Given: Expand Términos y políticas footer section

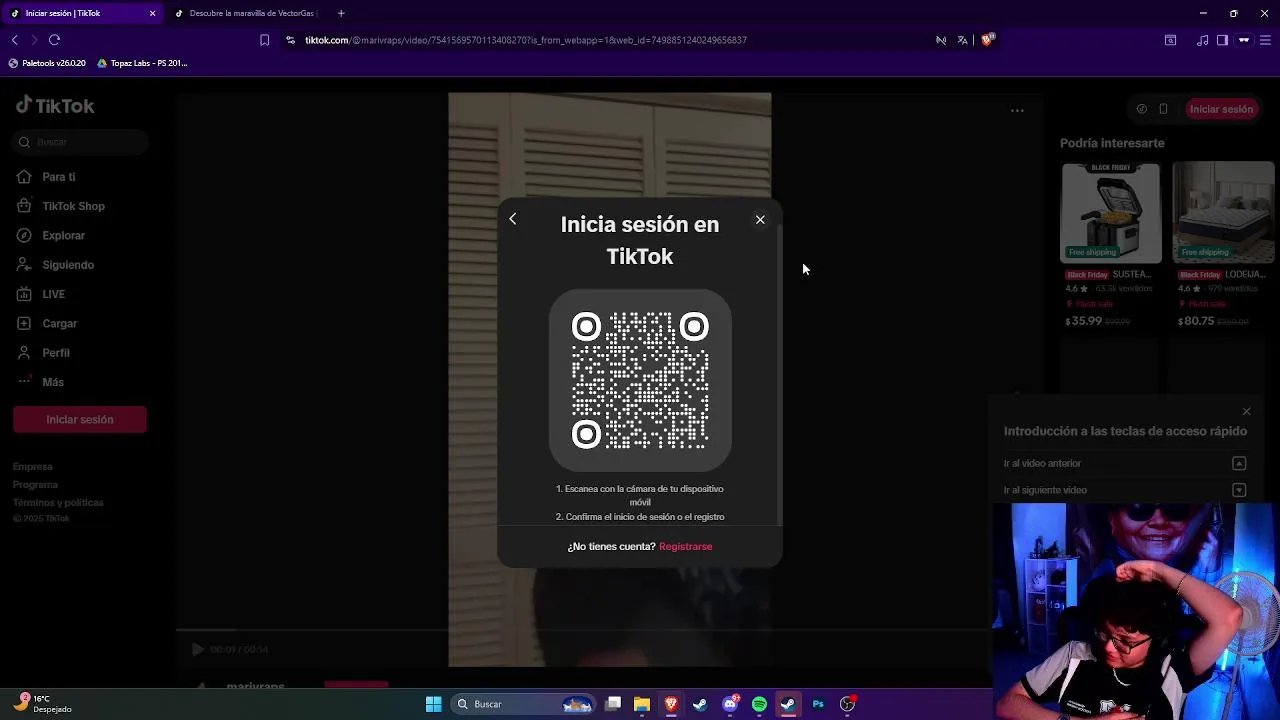Looking at the screenshot, I should click(58, 503).
